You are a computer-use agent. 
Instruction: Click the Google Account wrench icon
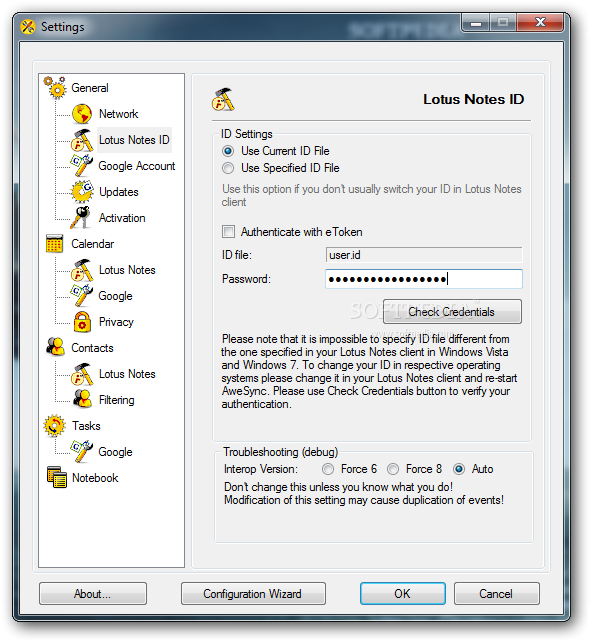(82, 166)
